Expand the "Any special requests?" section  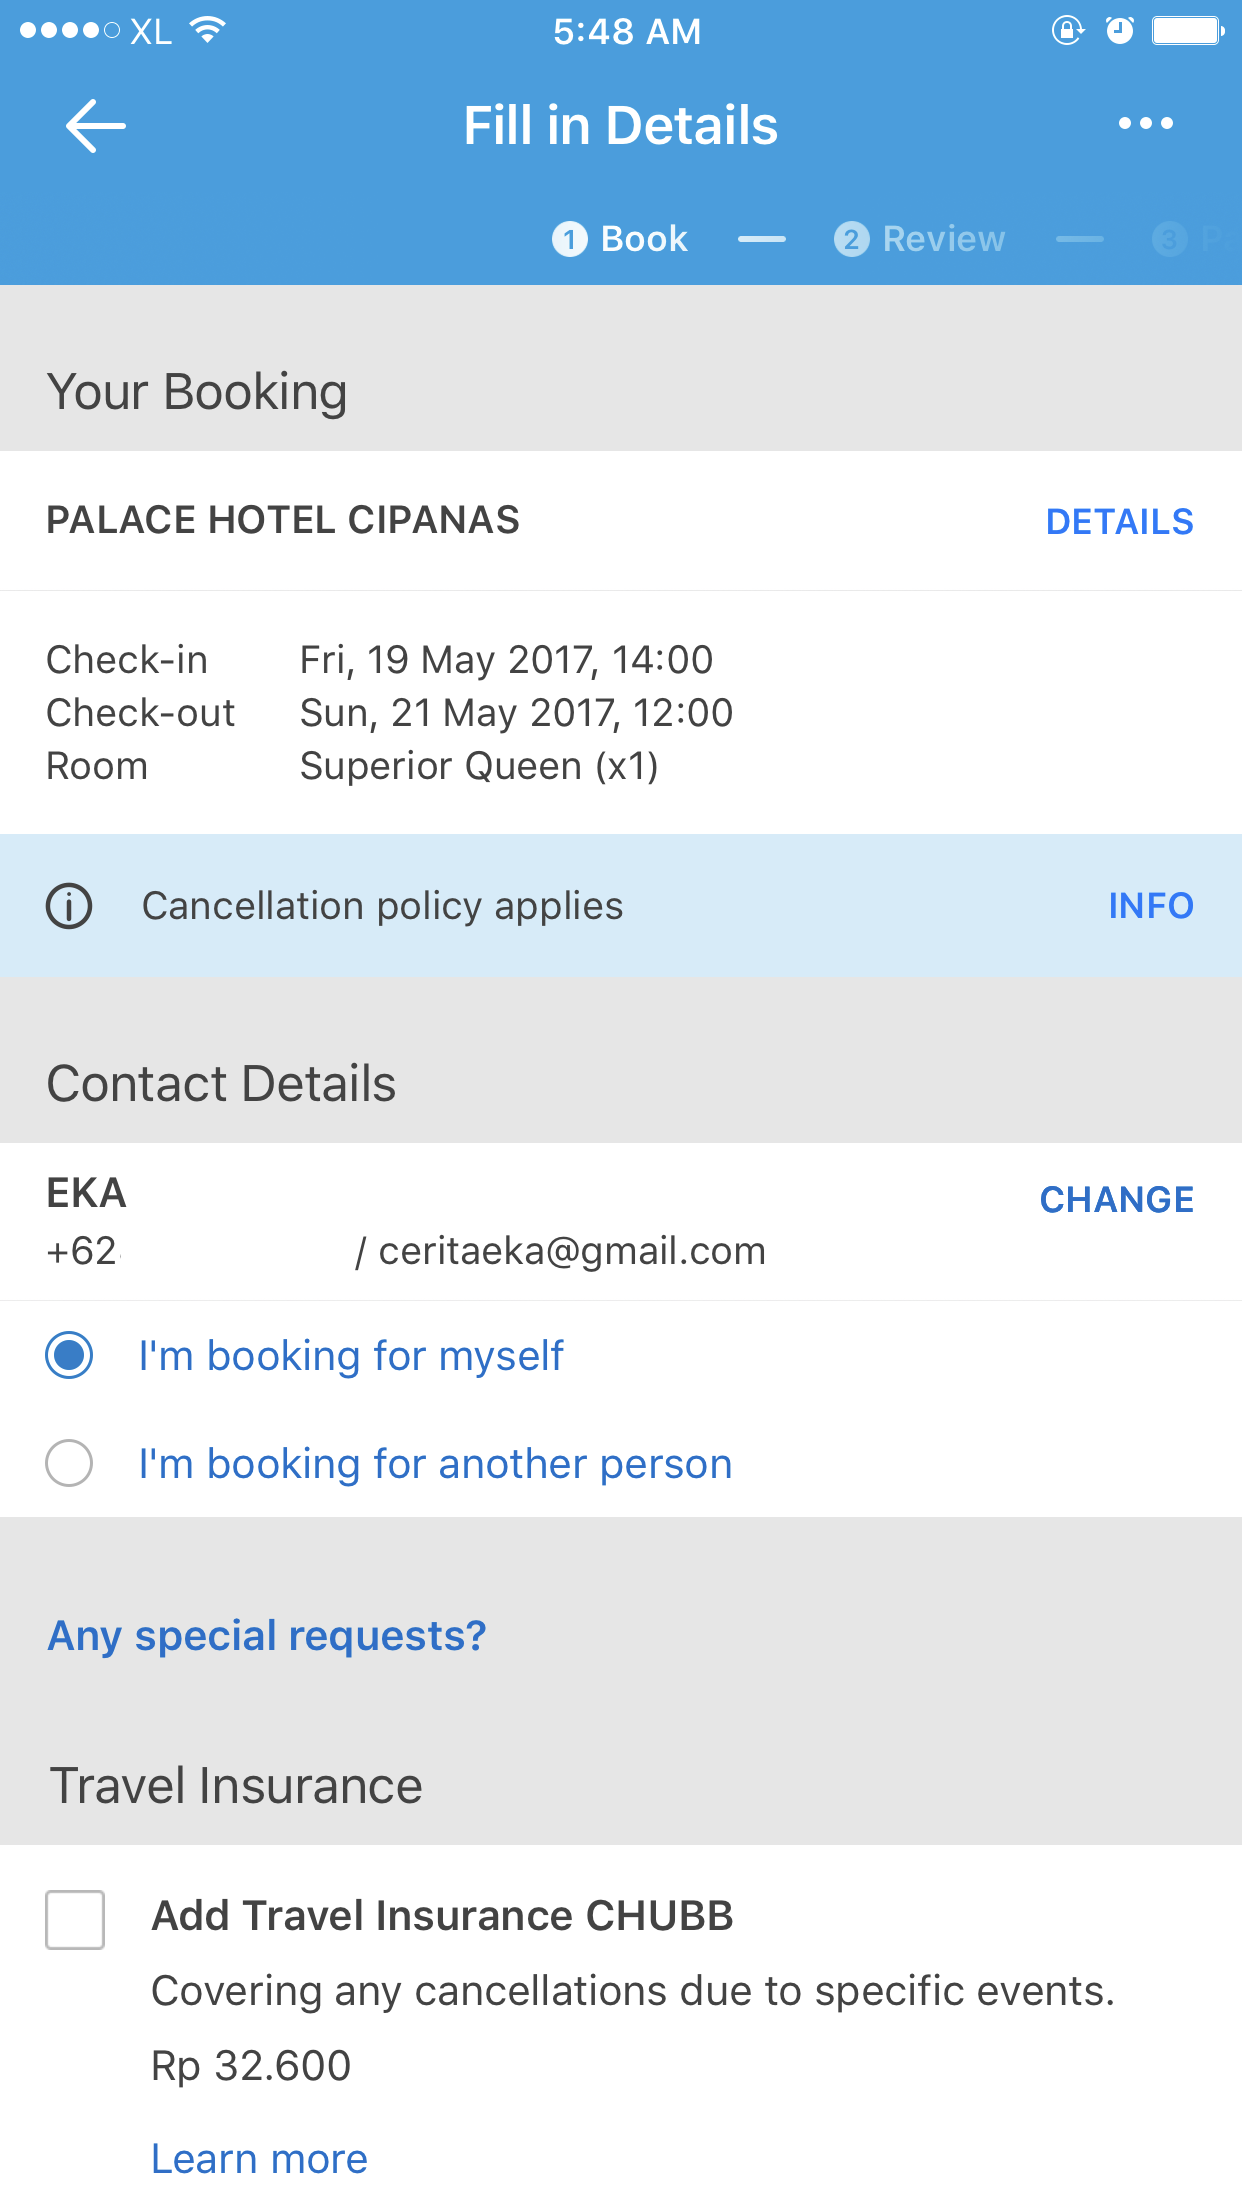point(267,1636)
